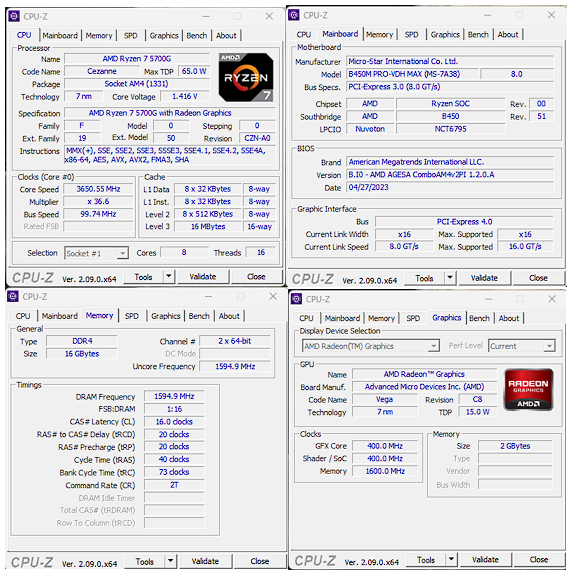
Task: Open Tools dropdown arrow in CPU window
Action: point(169,276)
